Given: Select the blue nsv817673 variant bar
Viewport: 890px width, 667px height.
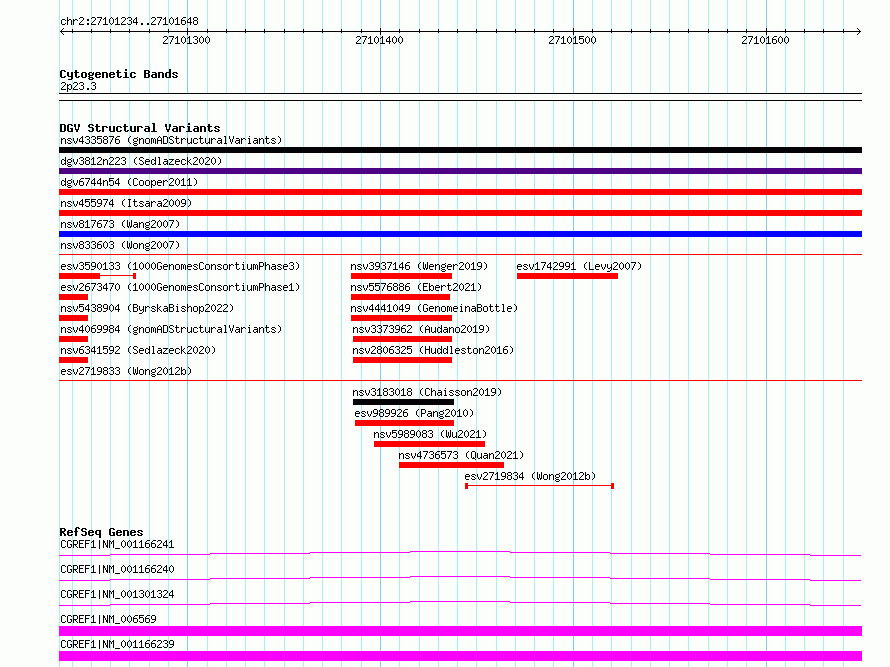Looking at the screenshot, I should point(460,234).
